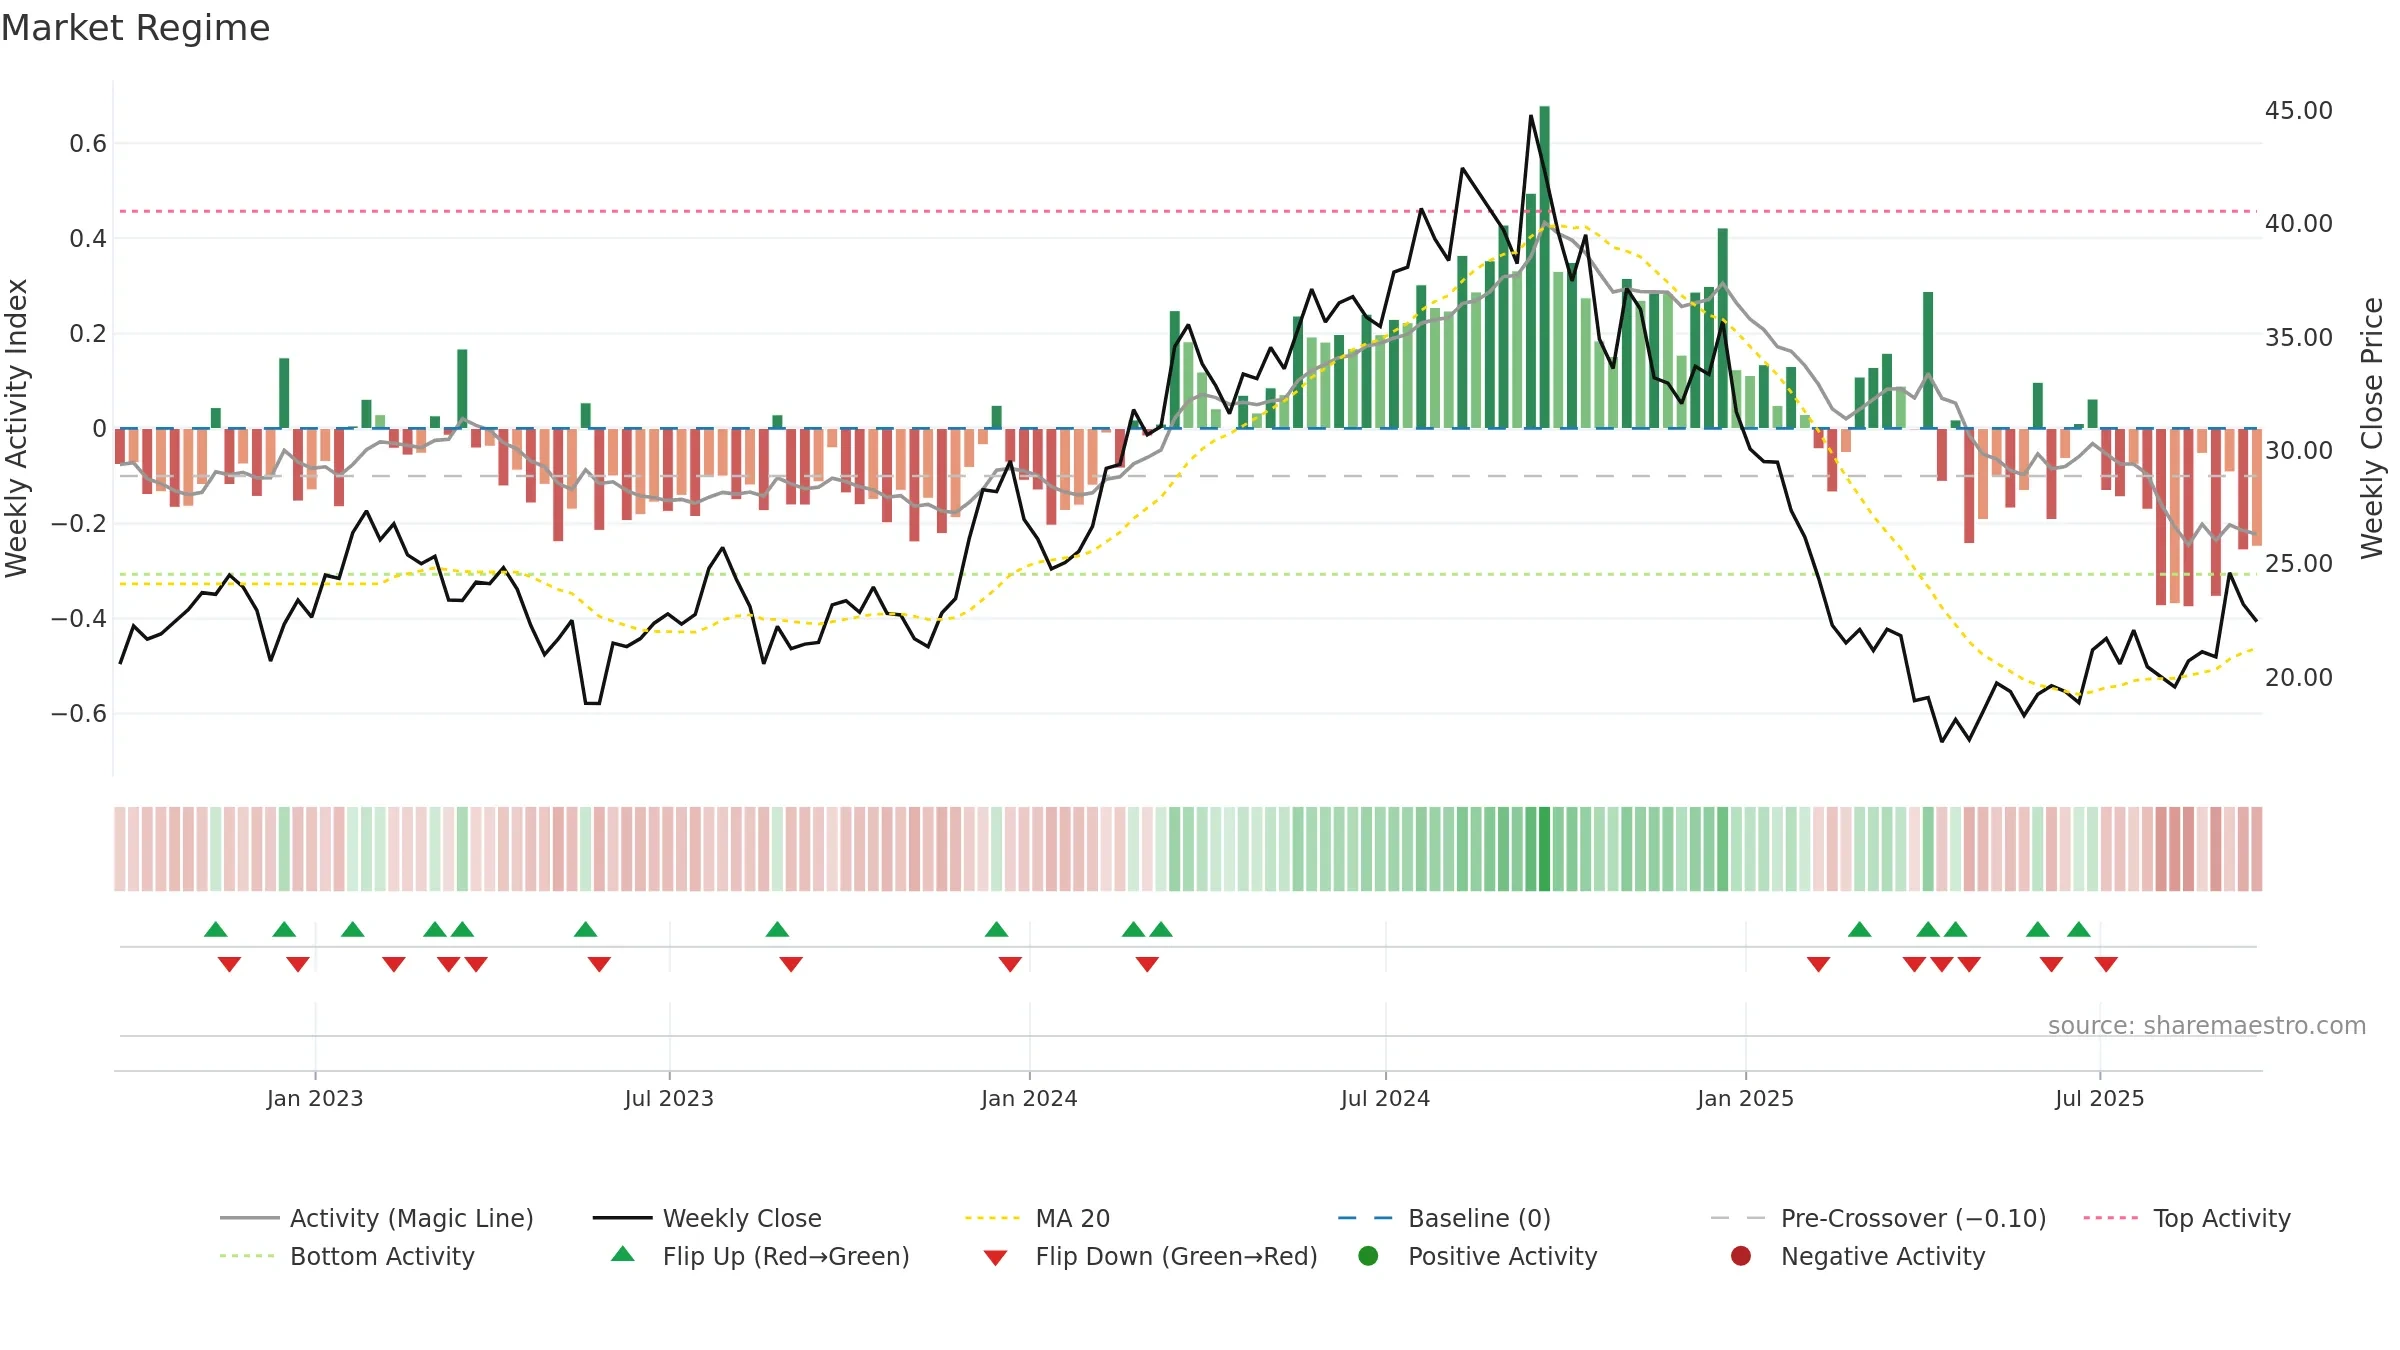
Task: Click the Negative Activity legend entry
Action: tap(1857, 1256)
